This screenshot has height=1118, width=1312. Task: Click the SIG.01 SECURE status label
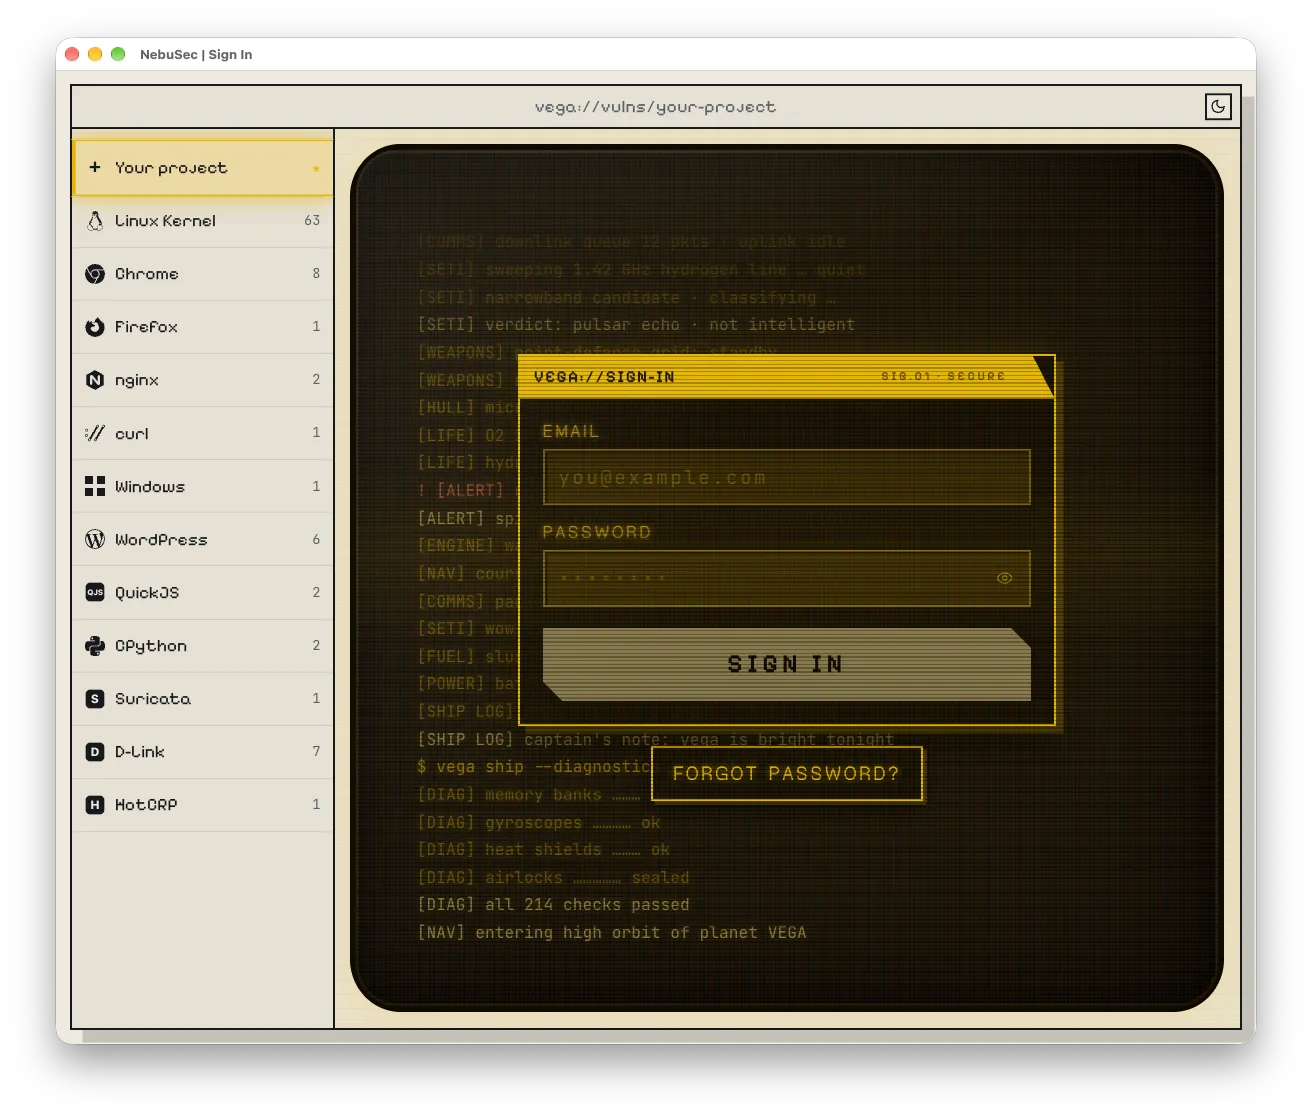point(943,376)
